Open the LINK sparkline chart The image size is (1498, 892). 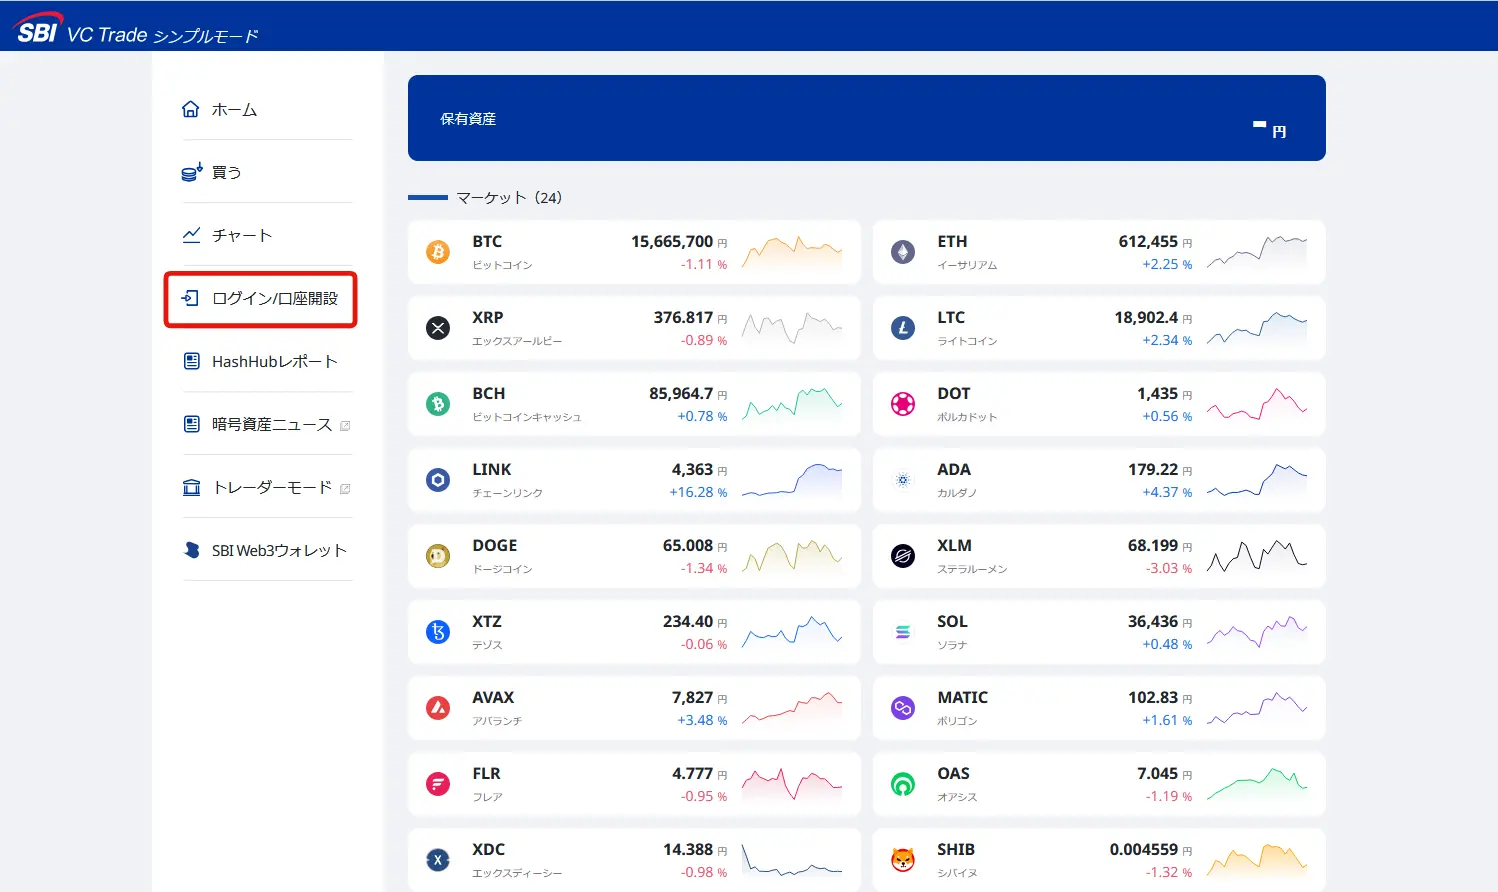tap(792, 480)
